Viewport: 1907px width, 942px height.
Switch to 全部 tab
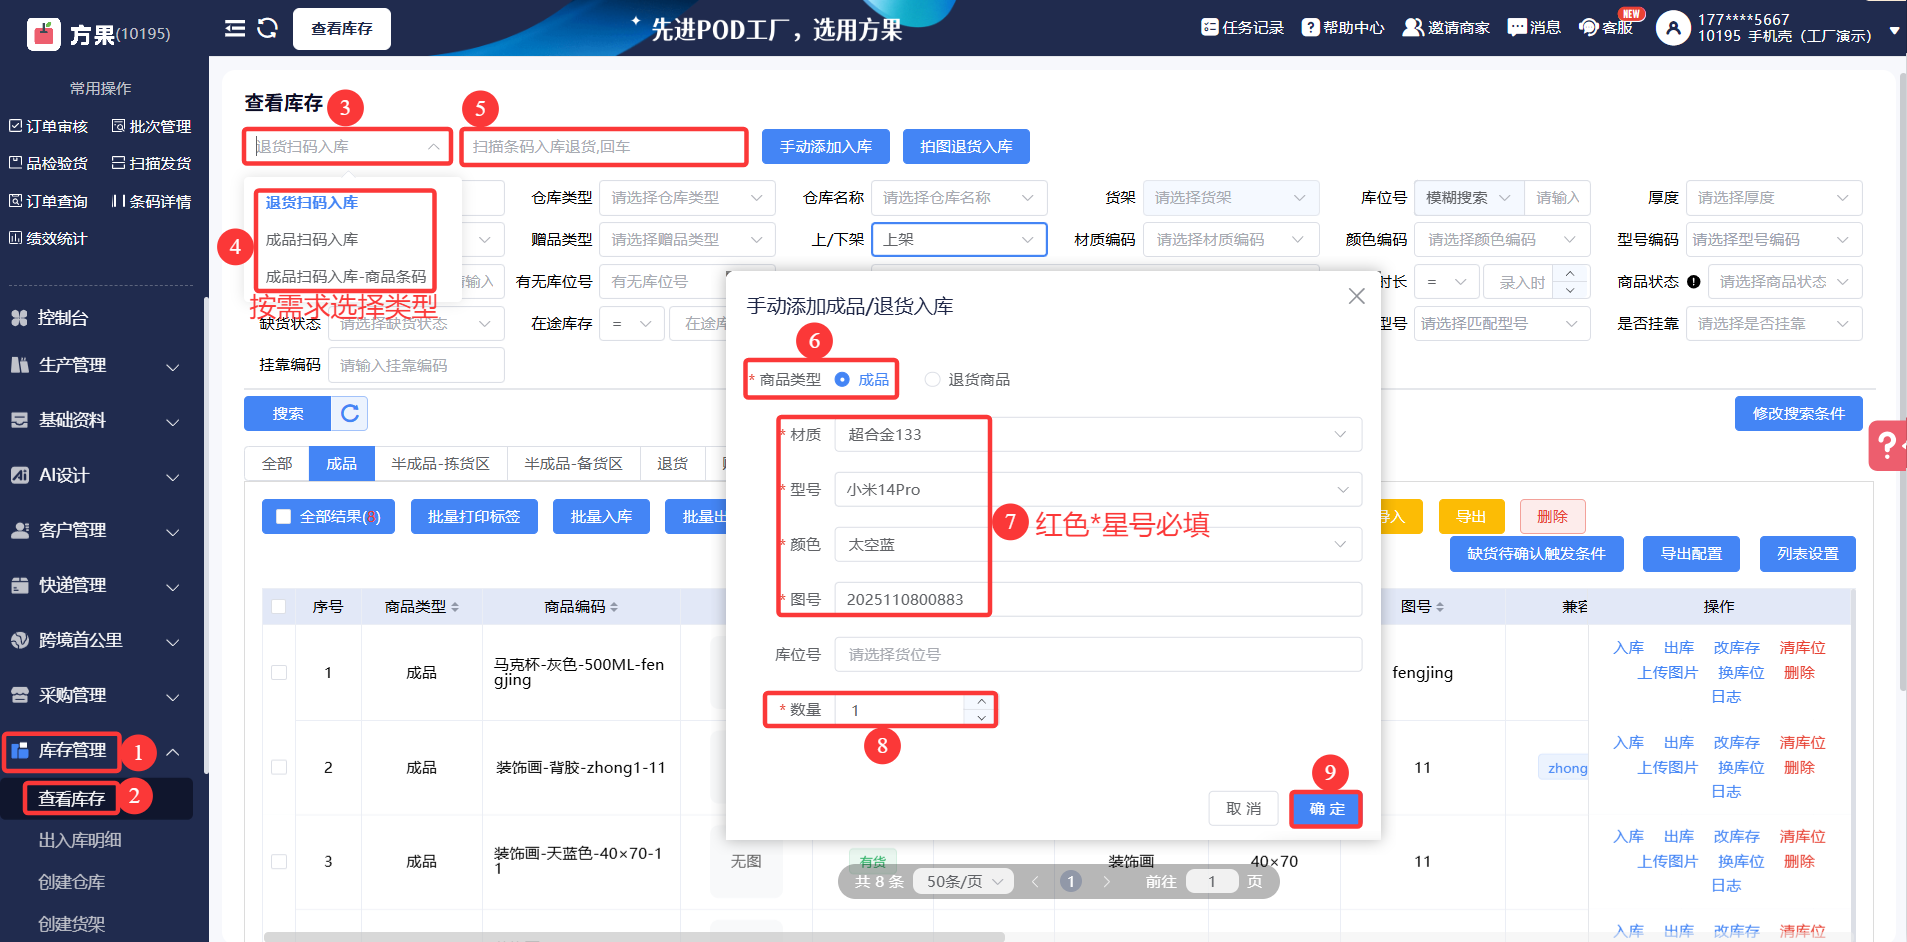(x=277, y=463)
